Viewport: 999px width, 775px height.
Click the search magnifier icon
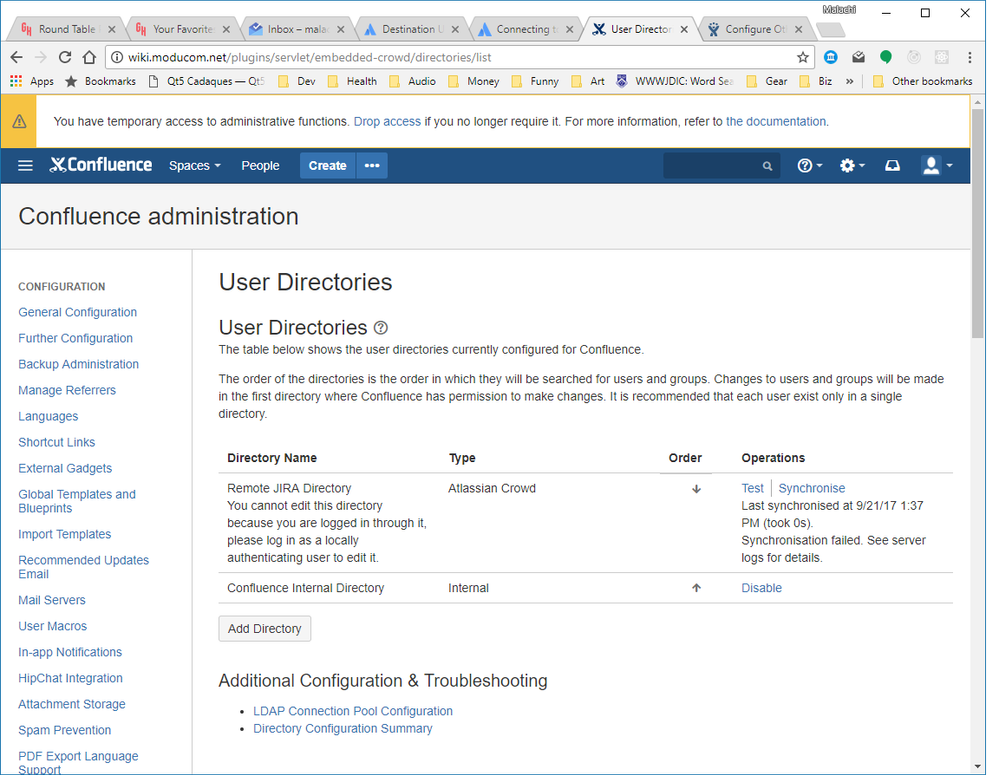[767, 166]
